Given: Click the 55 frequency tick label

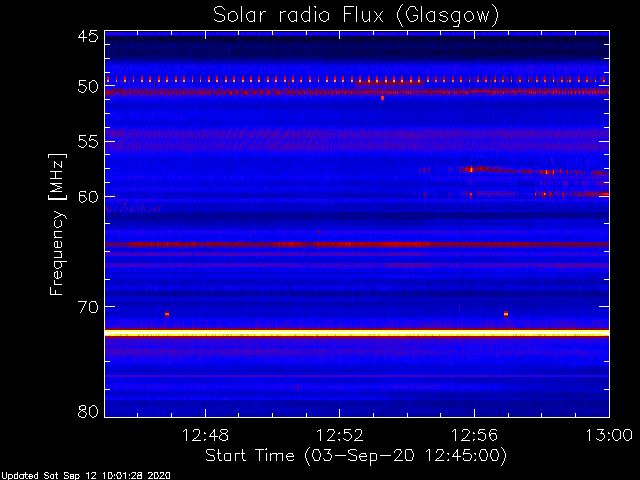Looking at the screenshot, I should (88, 142).
